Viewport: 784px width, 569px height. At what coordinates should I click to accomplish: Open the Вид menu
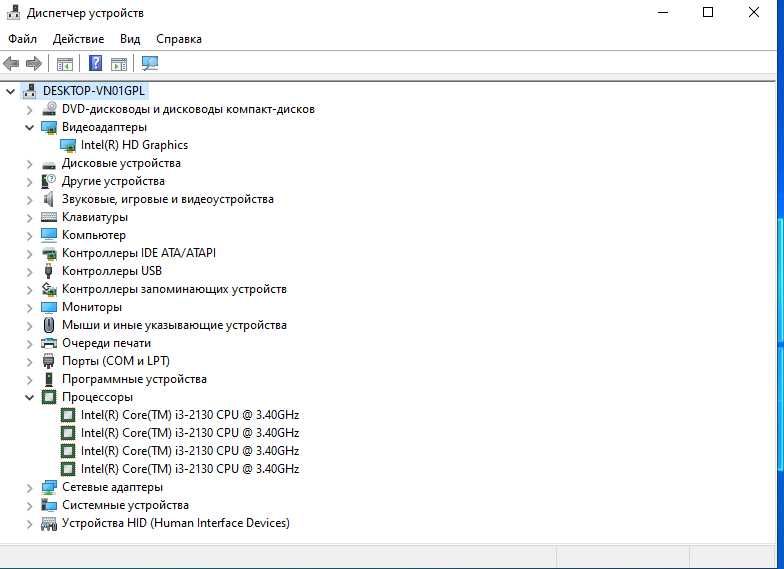pyautogui.click(x=130, y=39)
